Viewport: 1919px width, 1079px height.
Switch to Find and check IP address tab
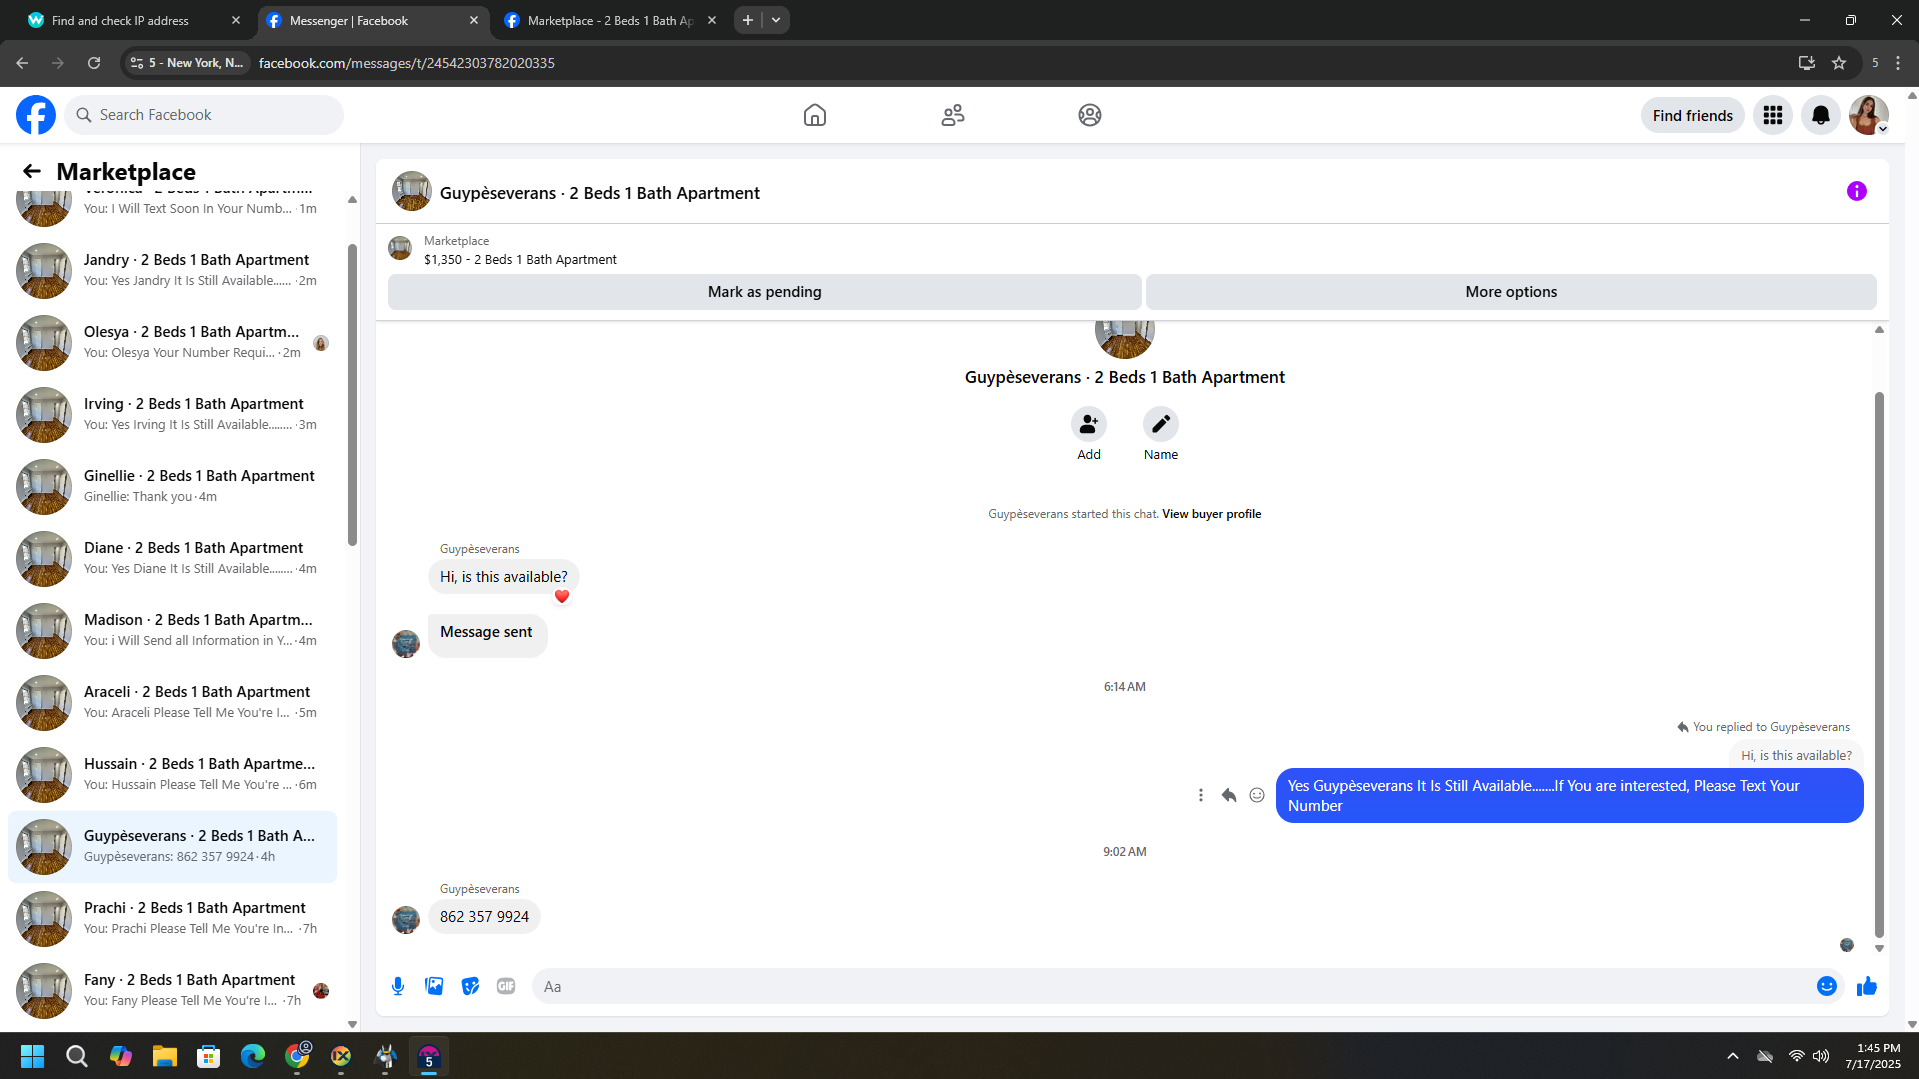pyautogui.click(x=120, y=20)
